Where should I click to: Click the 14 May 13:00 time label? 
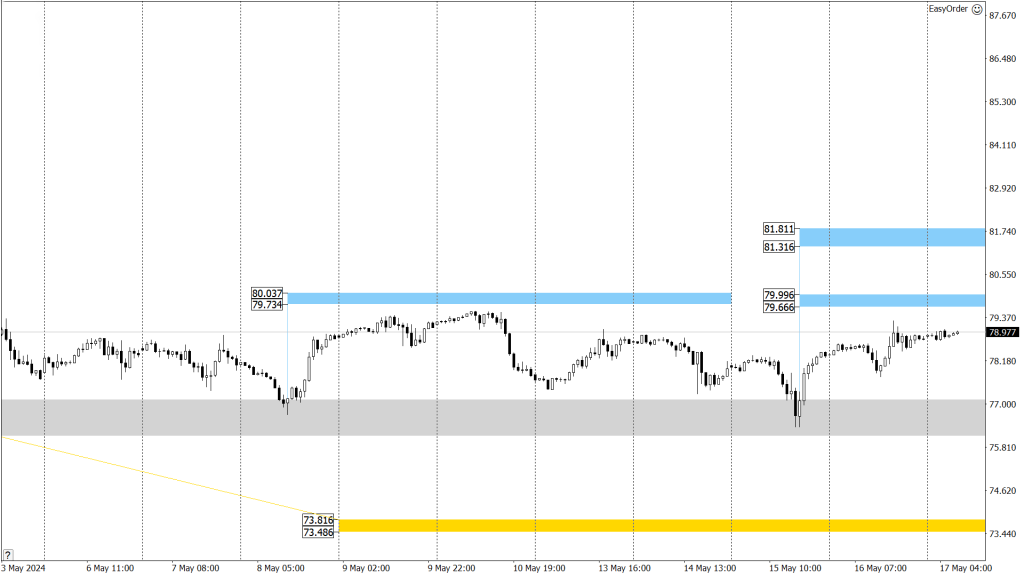point(710,568)
